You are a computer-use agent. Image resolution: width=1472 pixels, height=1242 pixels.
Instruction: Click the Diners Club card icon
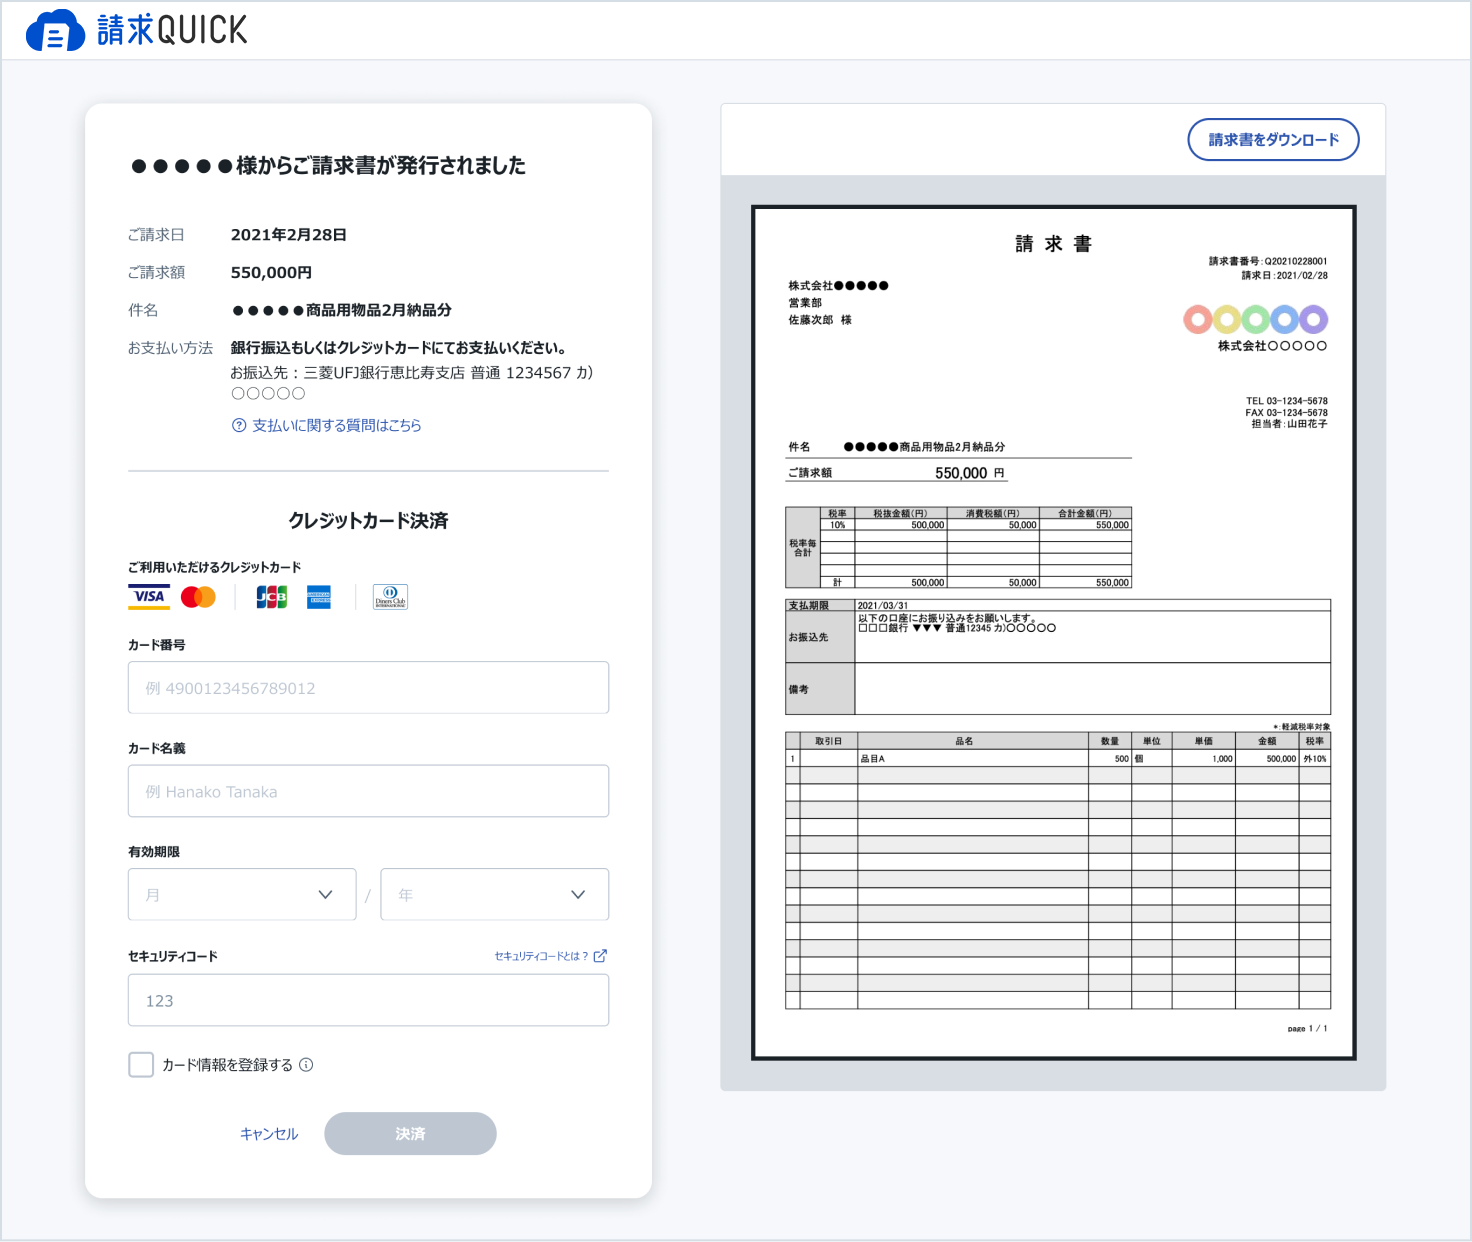coord(390,597)
